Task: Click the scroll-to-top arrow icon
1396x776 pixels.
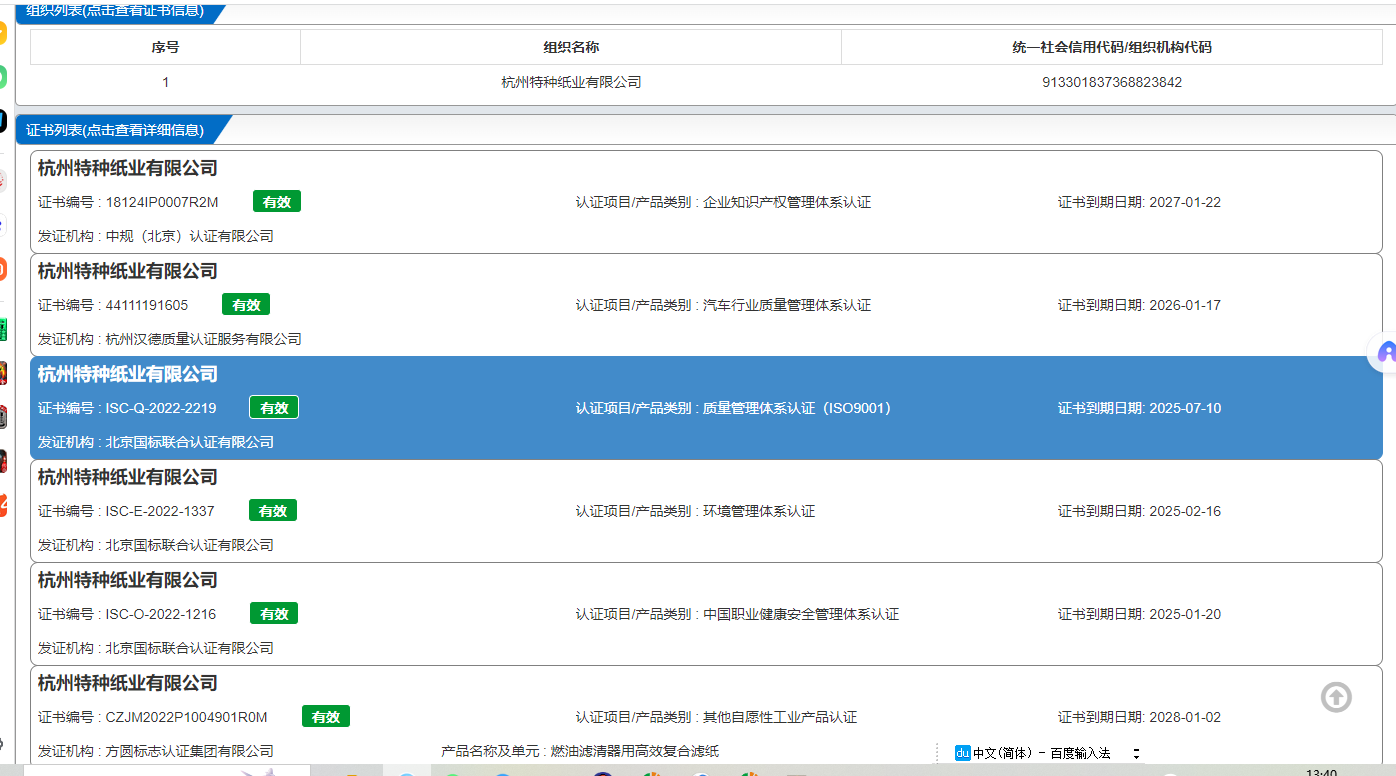Action: (x=1336, y=697)
